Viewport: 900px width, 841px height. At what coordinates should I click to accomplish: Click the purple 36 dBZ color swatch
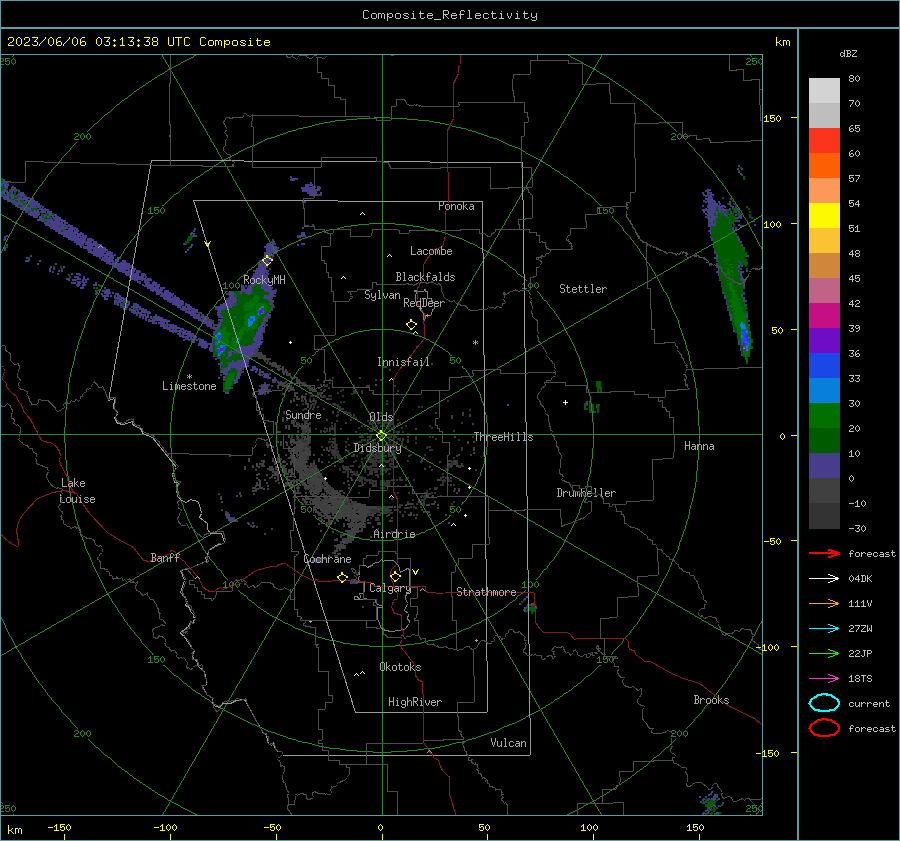coord(824,340)
